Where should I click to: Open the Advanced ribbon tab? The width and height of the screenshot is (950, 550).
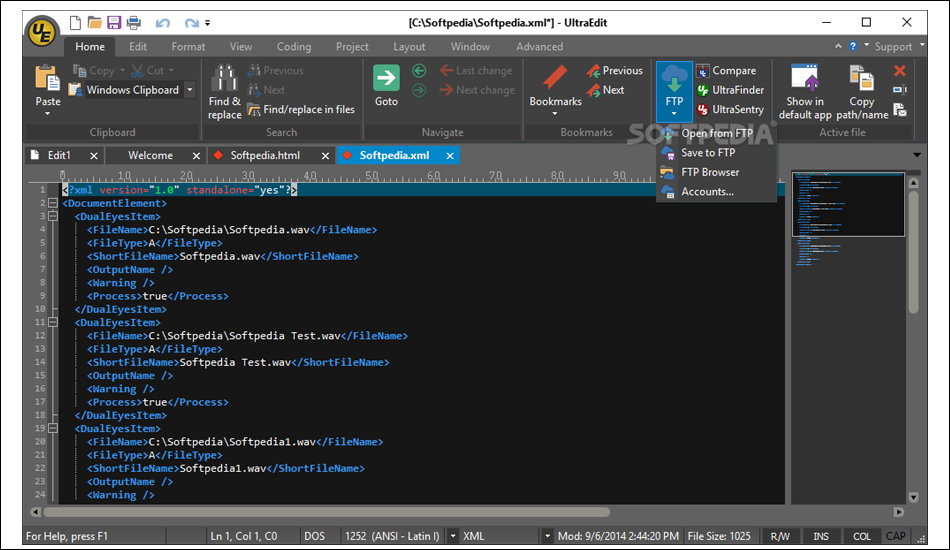539,47
